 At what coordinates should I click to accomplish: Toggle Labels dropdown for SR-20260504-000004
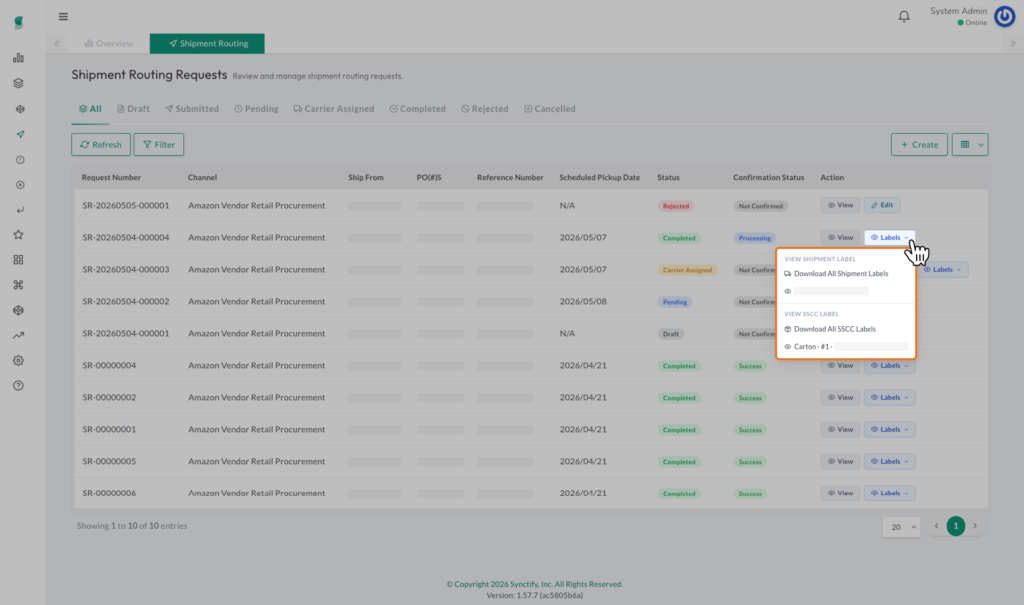point(889,237)
